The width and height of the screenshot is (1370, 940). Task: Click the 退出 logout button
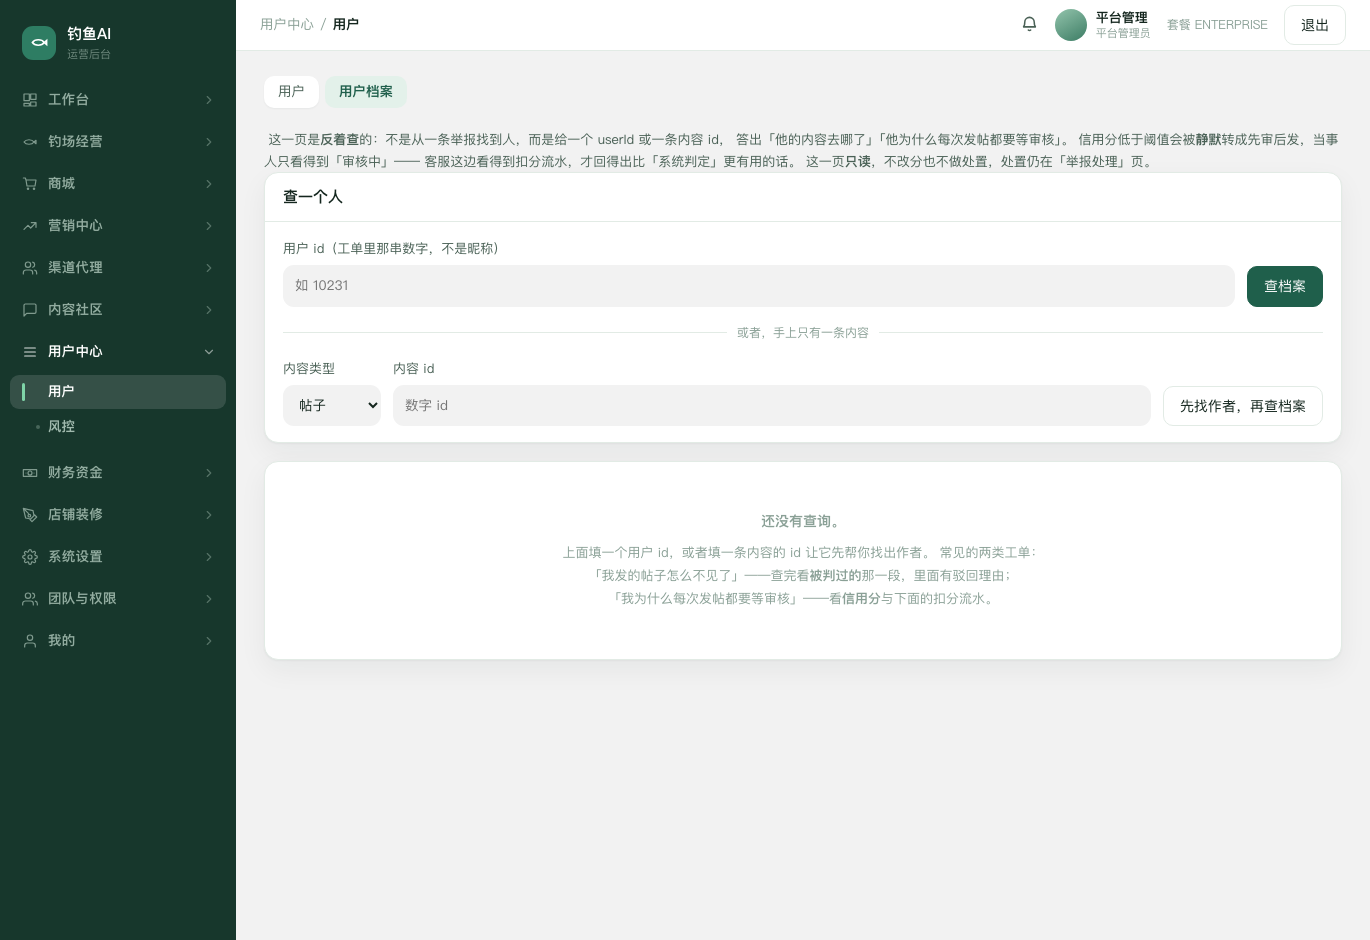click(x=1315, y=25)
